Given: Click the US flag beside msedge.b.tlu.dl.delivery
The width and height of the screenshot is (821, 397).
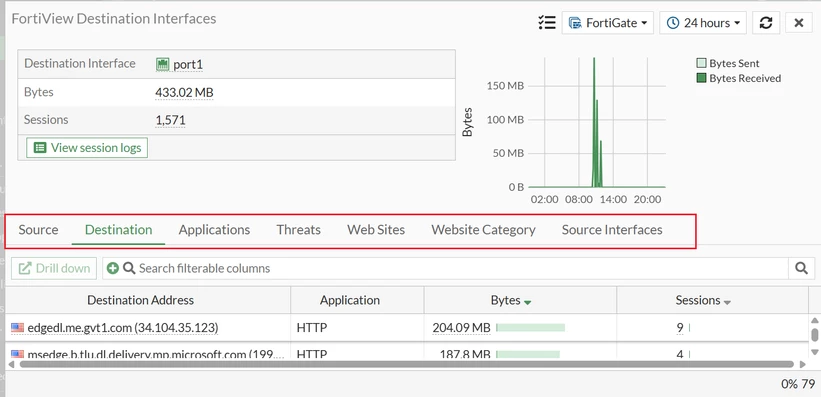Looking at the screenshot, I should click(17, 354).
